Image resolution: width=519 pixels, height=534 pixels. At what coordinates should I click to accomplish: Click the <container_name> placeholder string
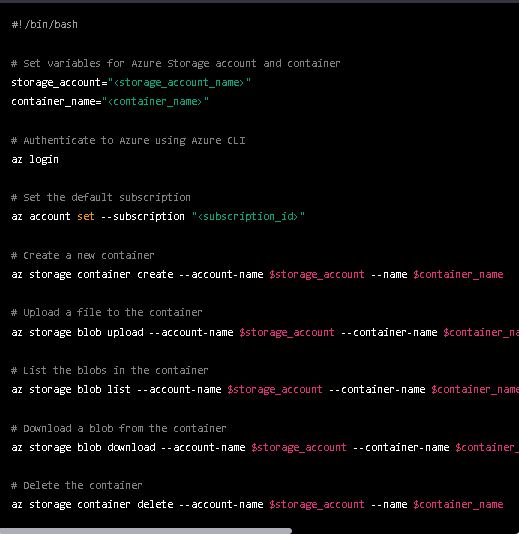(155, 102)
